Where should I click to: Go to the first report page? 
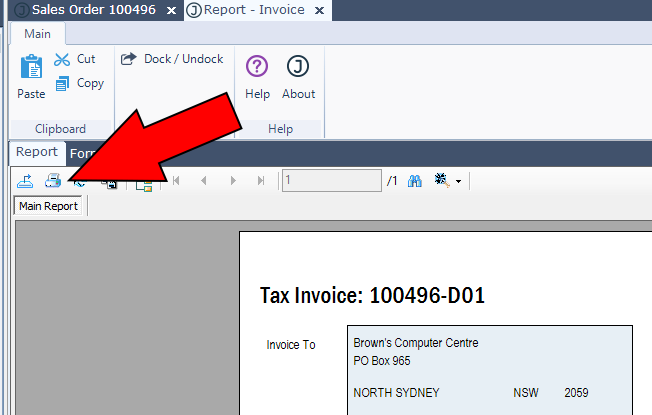(x=177, y=181)
